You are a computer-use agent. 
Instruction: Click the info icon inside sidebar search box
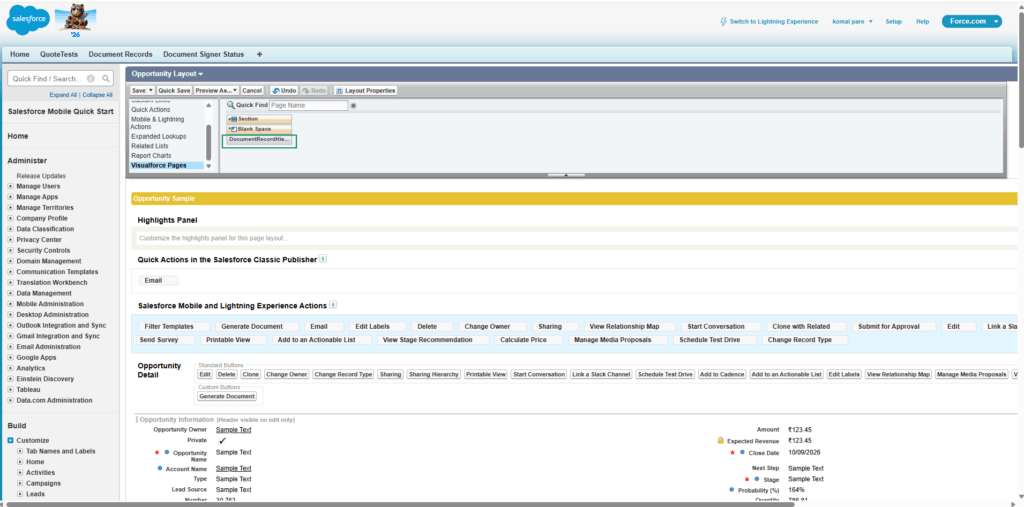point(91,78)
